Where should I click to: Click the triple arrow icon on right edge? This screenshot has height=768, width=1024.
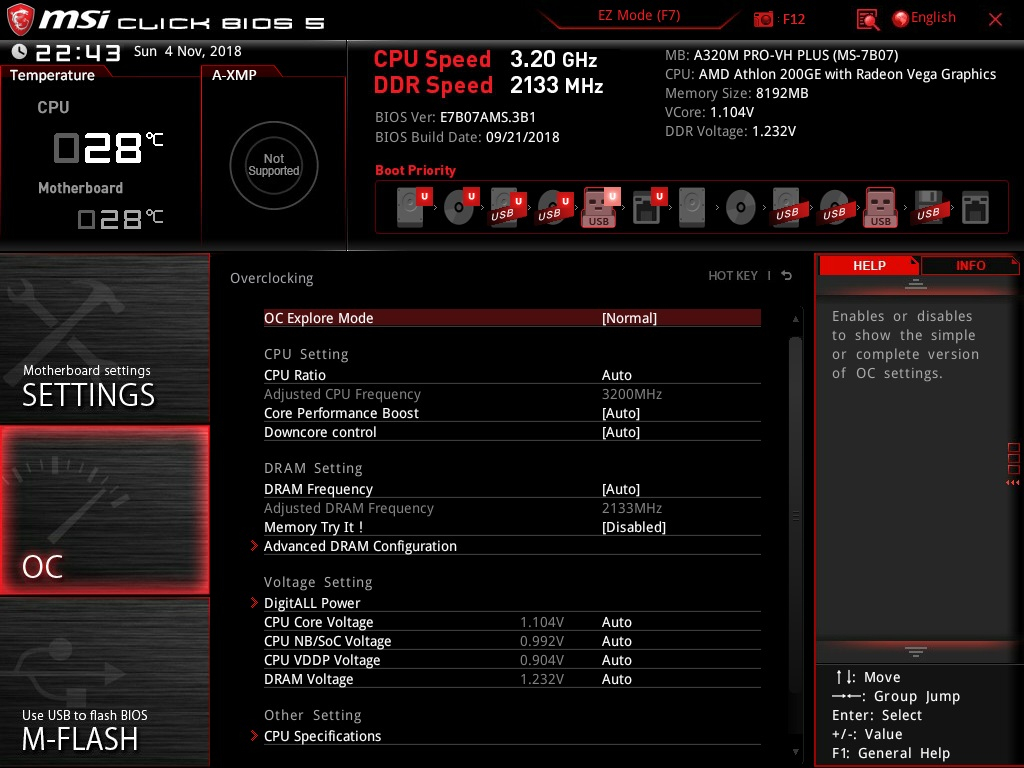point(1012,483)
